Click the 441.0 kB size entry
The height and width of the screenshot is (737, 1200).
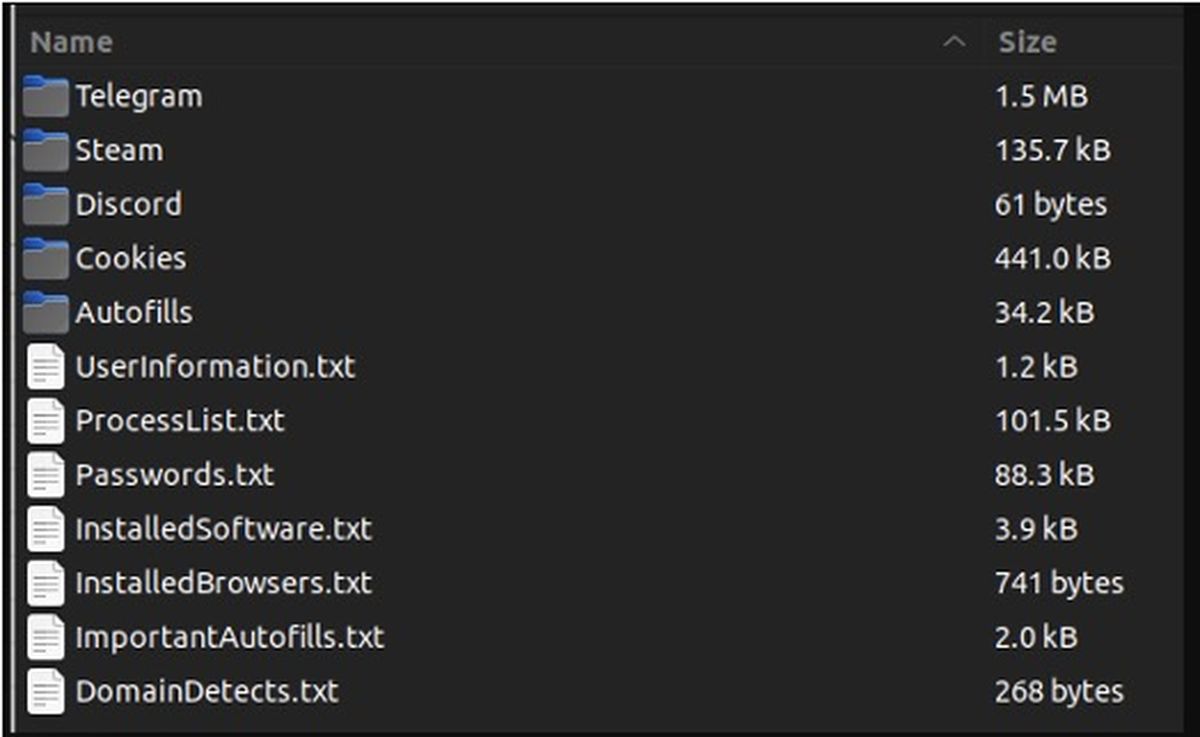pyautogui.click(x=1052, y=258)
